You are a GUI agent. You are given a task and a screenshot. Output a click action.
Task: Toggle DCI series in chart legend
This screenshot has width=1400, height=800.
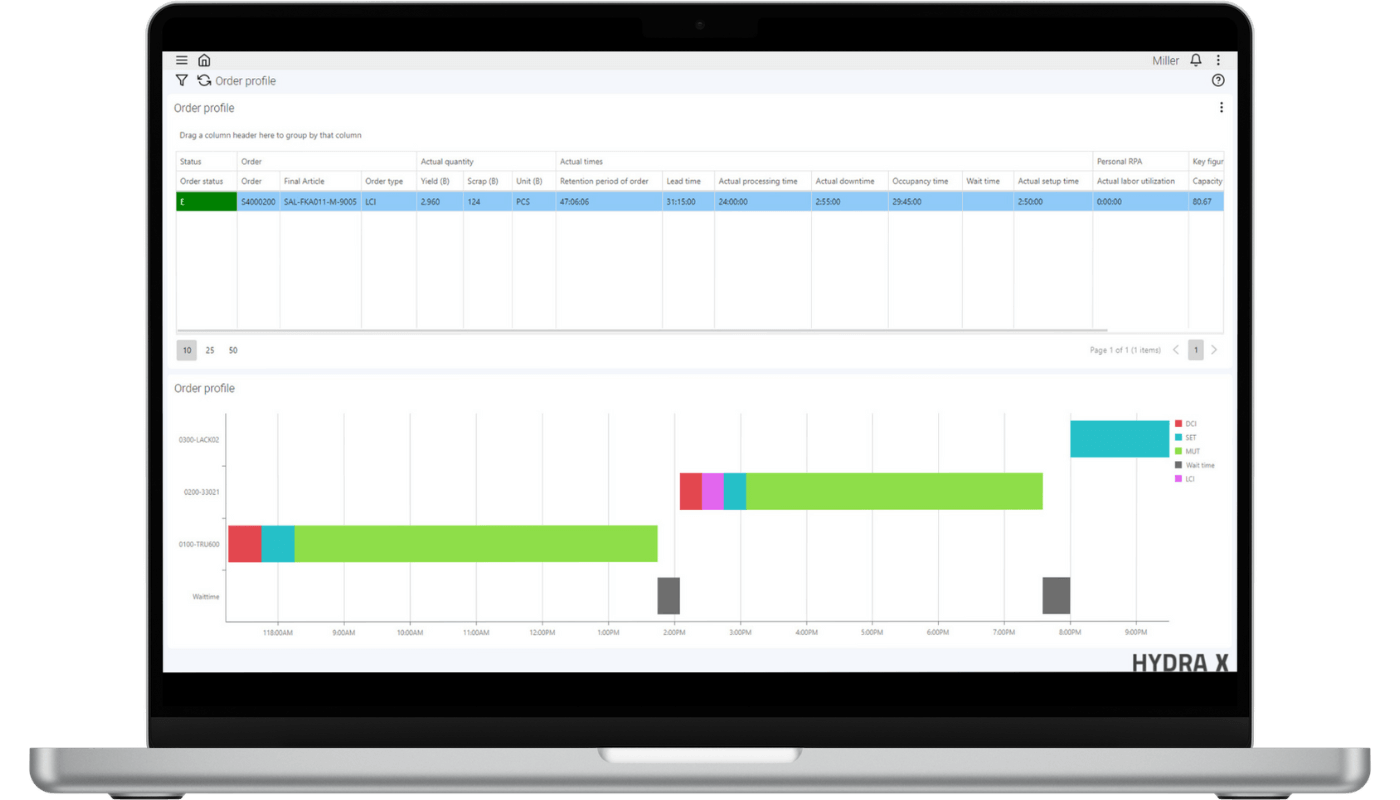[x=1185, y=424]
